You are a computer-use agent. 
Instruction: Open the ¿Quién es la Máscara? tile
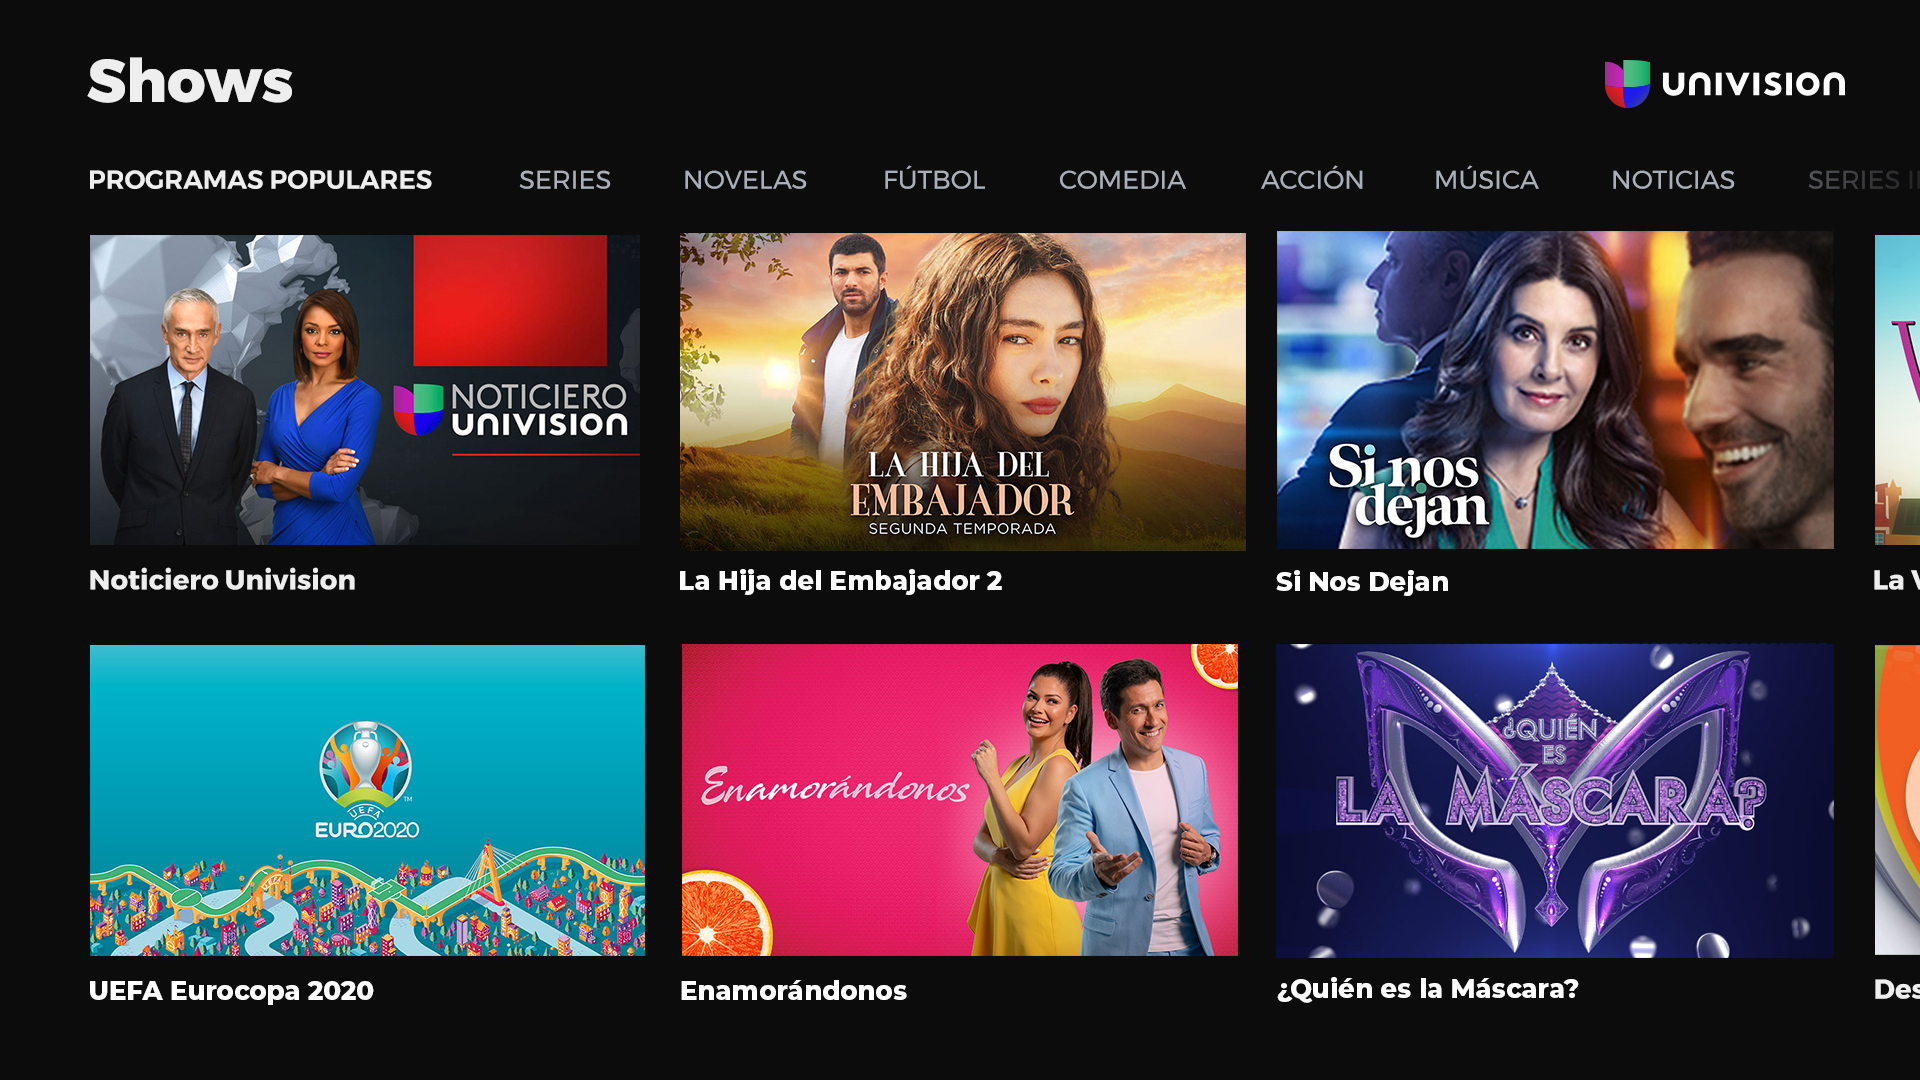[x=1555, y=800]
